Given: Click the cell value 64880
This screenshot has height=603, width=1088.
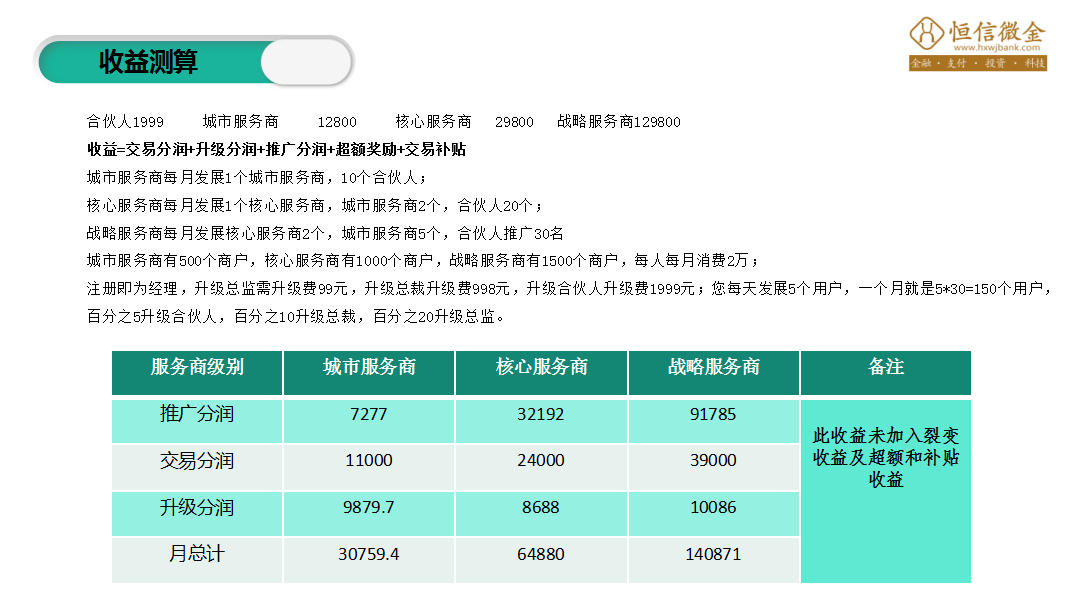Looking at the screenshot, I should coord(541,554).
